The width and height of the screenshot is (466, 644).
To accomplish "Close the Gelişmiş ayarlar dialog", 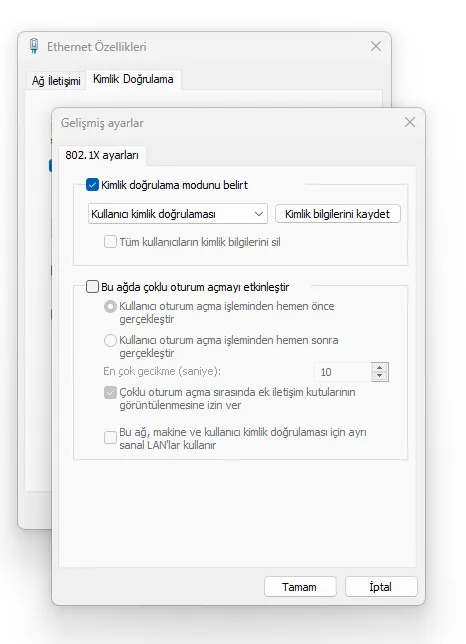I will [410, 122].
